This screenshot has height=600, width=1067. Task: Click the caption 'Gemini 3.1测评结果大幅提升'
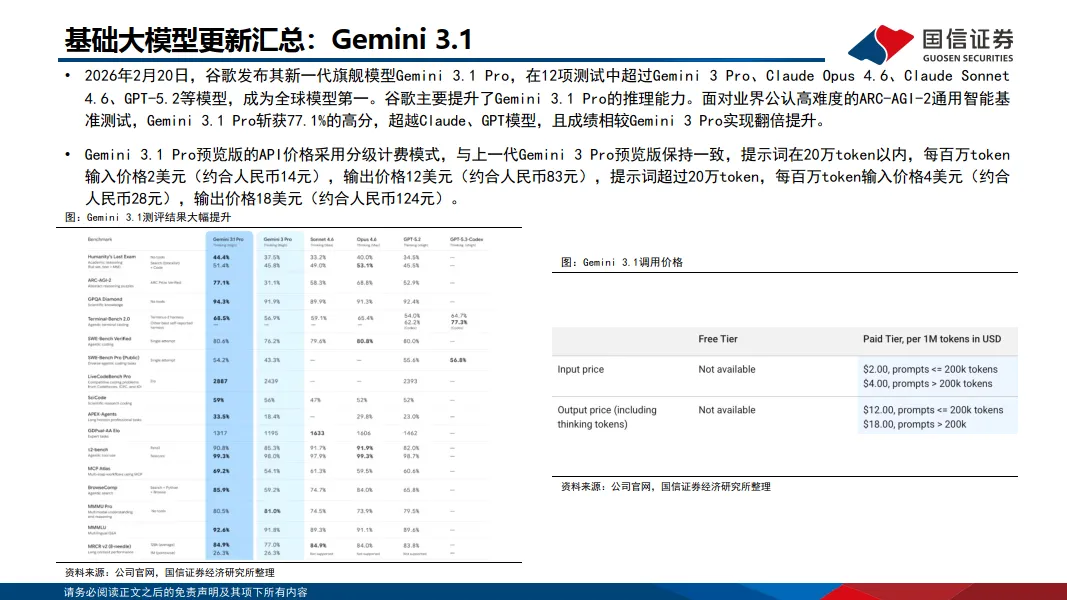pyautogui.click(x=148, y=217)
